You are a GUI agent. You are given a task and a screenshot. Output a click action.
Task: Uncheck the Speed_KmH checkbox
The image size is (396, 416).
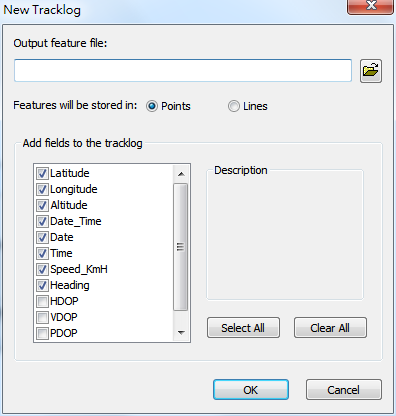click(x=42, y=269)
